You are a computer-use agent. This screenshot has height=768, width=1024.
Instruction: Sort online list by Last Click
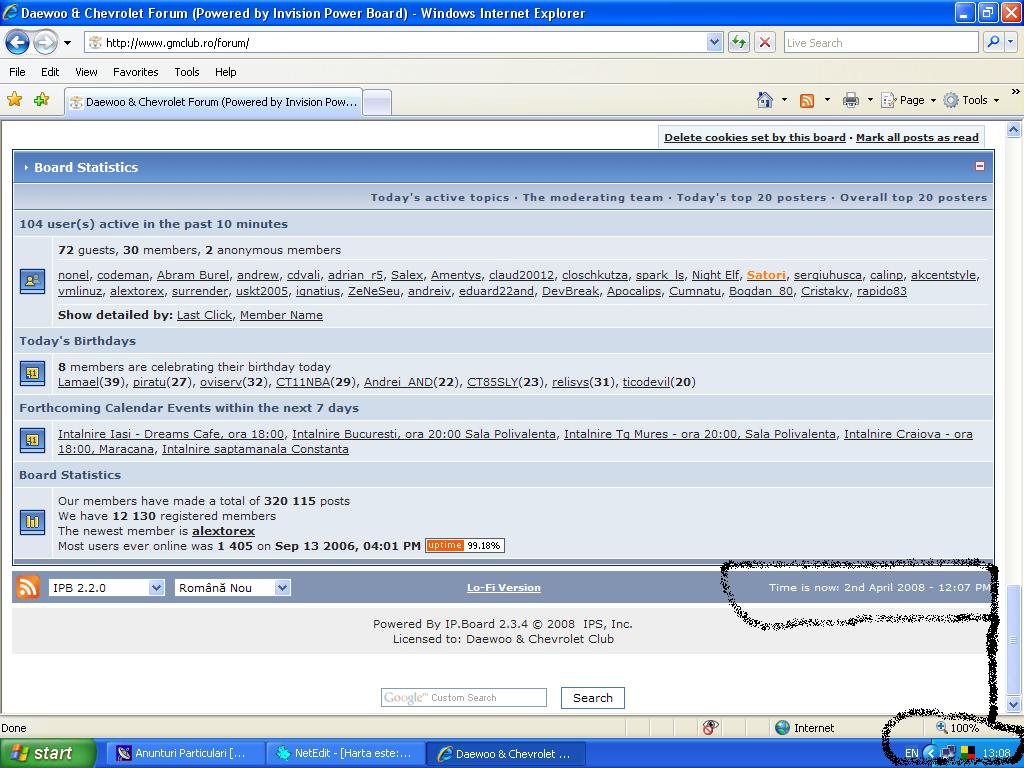pyautogui.click(x=204, y=315)
